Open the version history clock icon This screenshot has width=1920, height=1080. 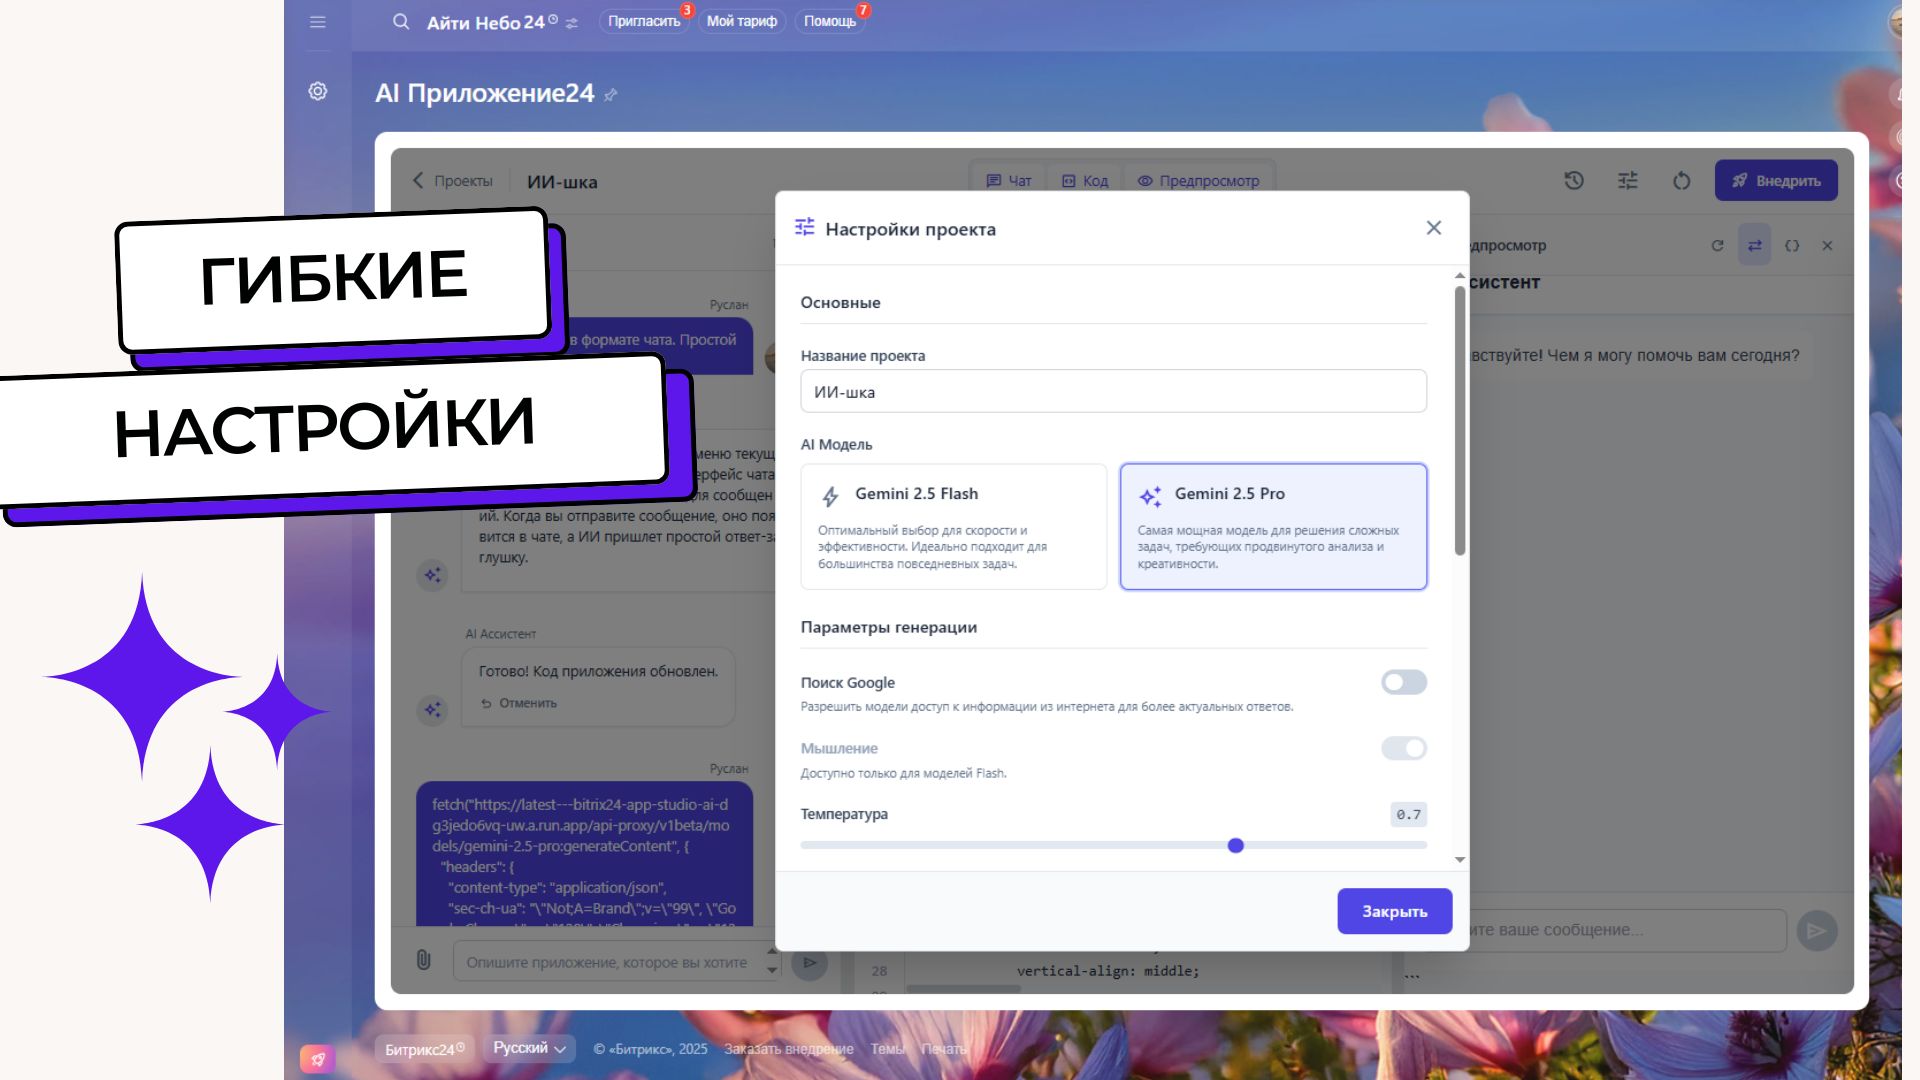(1574, 181)
